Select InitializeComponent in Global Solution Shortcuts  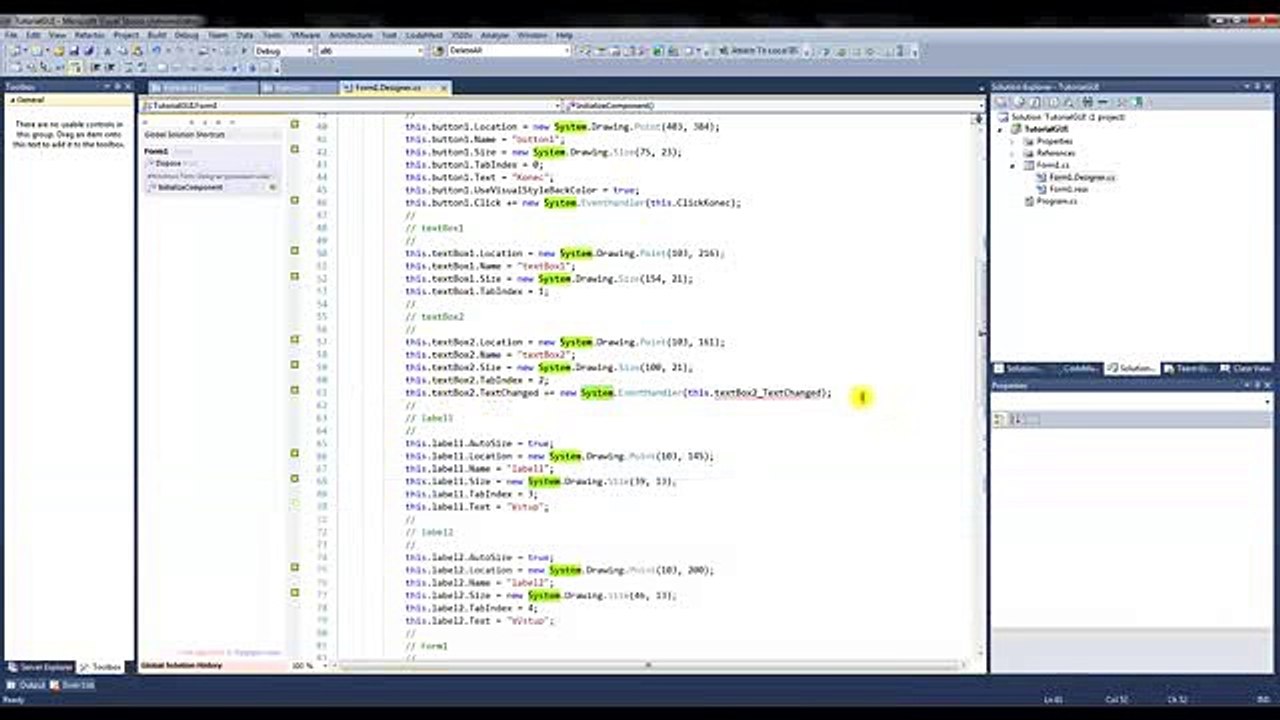(x=190, y=187)
